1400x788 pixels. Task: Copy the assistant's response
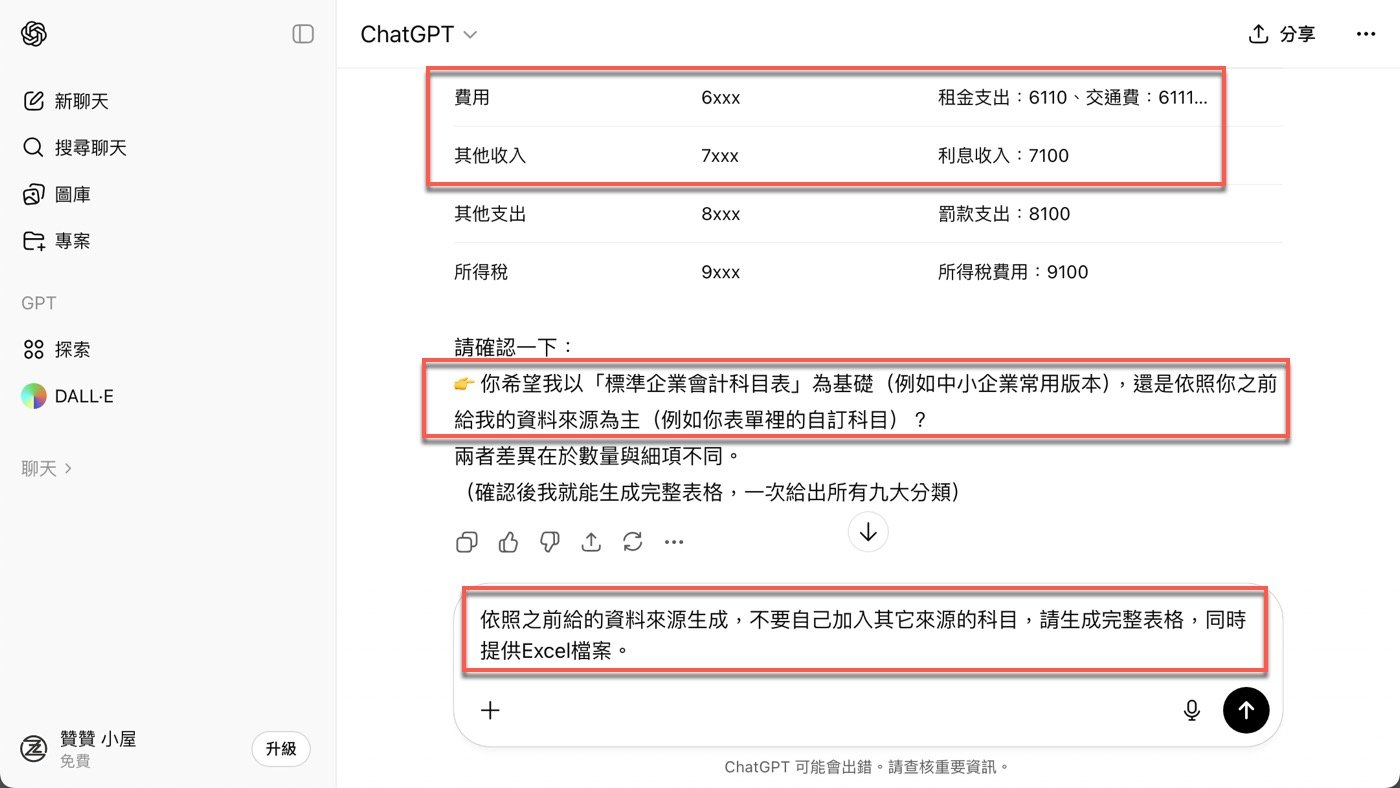pos(466,541)
